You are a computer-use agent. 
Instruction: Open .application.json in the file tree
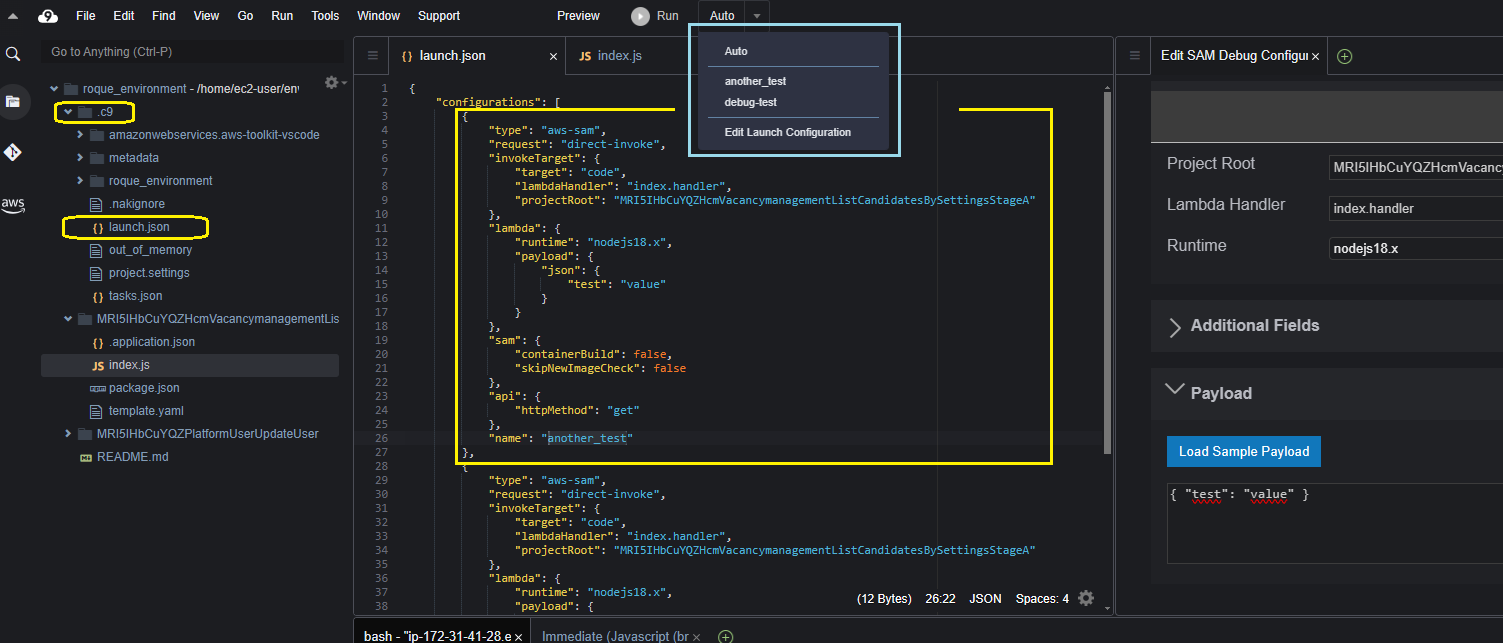click(151, 342)
